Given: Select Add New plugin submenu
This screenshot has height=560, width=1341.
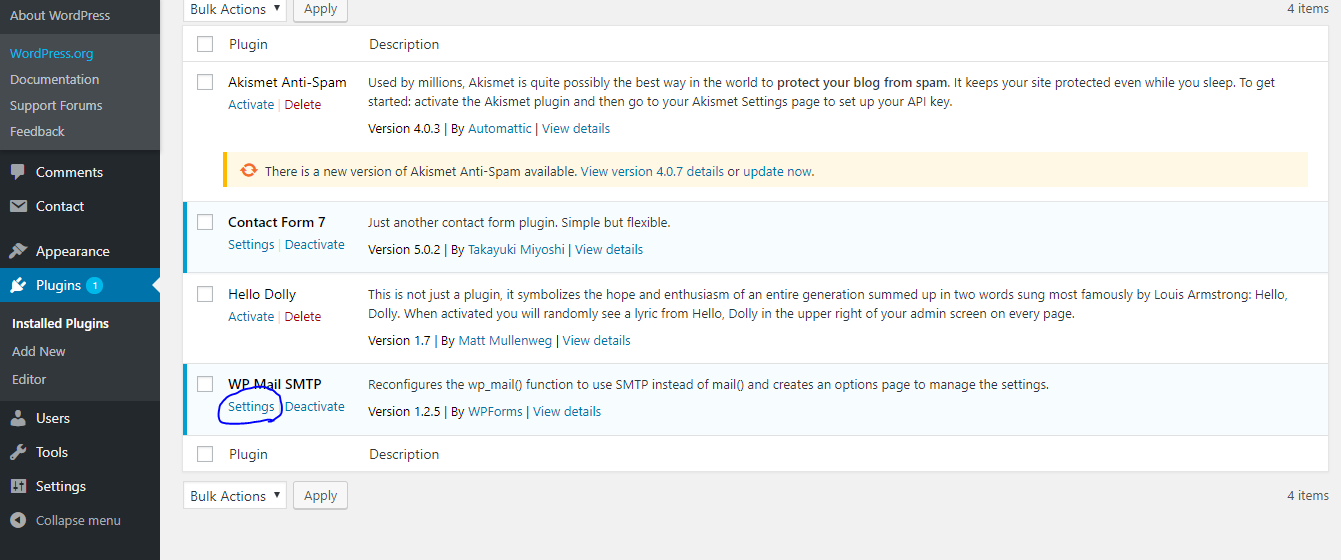Looking at the screenshot, I should (39, 351).
